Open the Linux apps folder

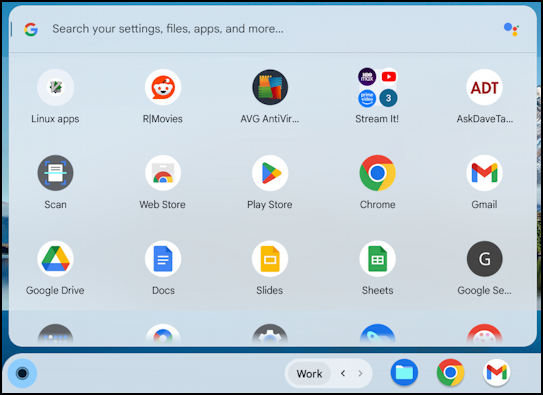pos(55,87)
